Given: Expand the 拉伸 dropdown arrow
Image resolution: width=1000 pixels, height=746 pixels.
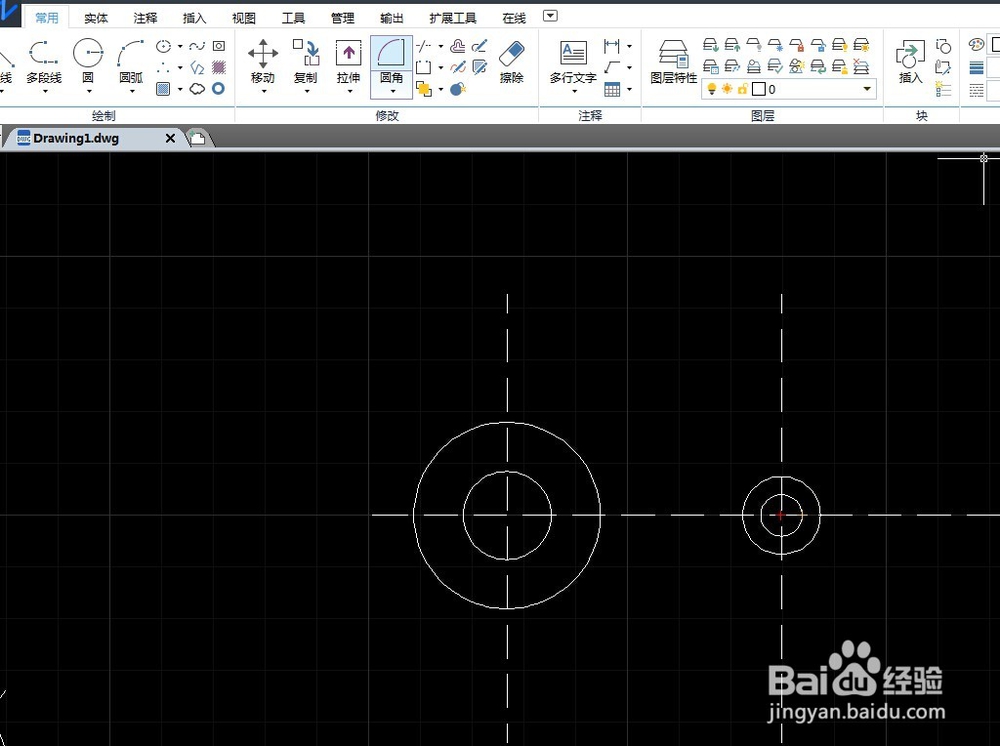Looking at the screenshot, I should [349, 92].
